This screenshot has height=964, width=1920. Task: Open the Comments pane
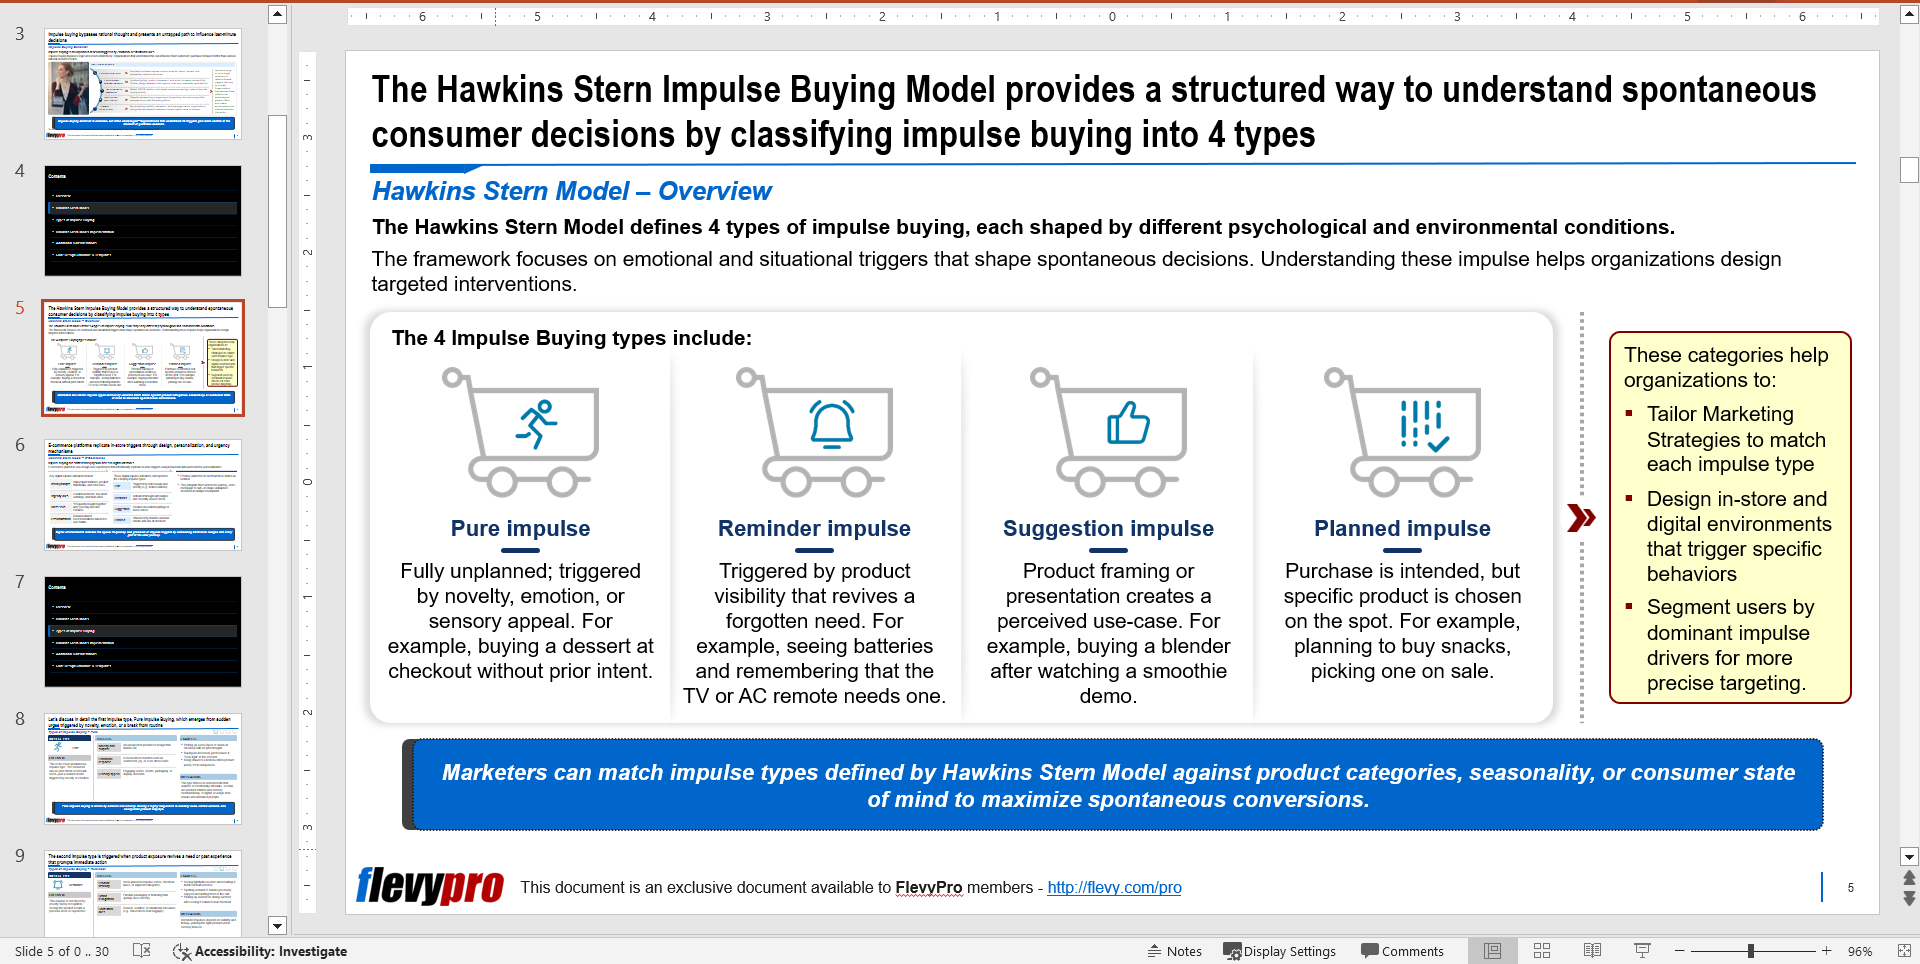(x=1402, y=951)
